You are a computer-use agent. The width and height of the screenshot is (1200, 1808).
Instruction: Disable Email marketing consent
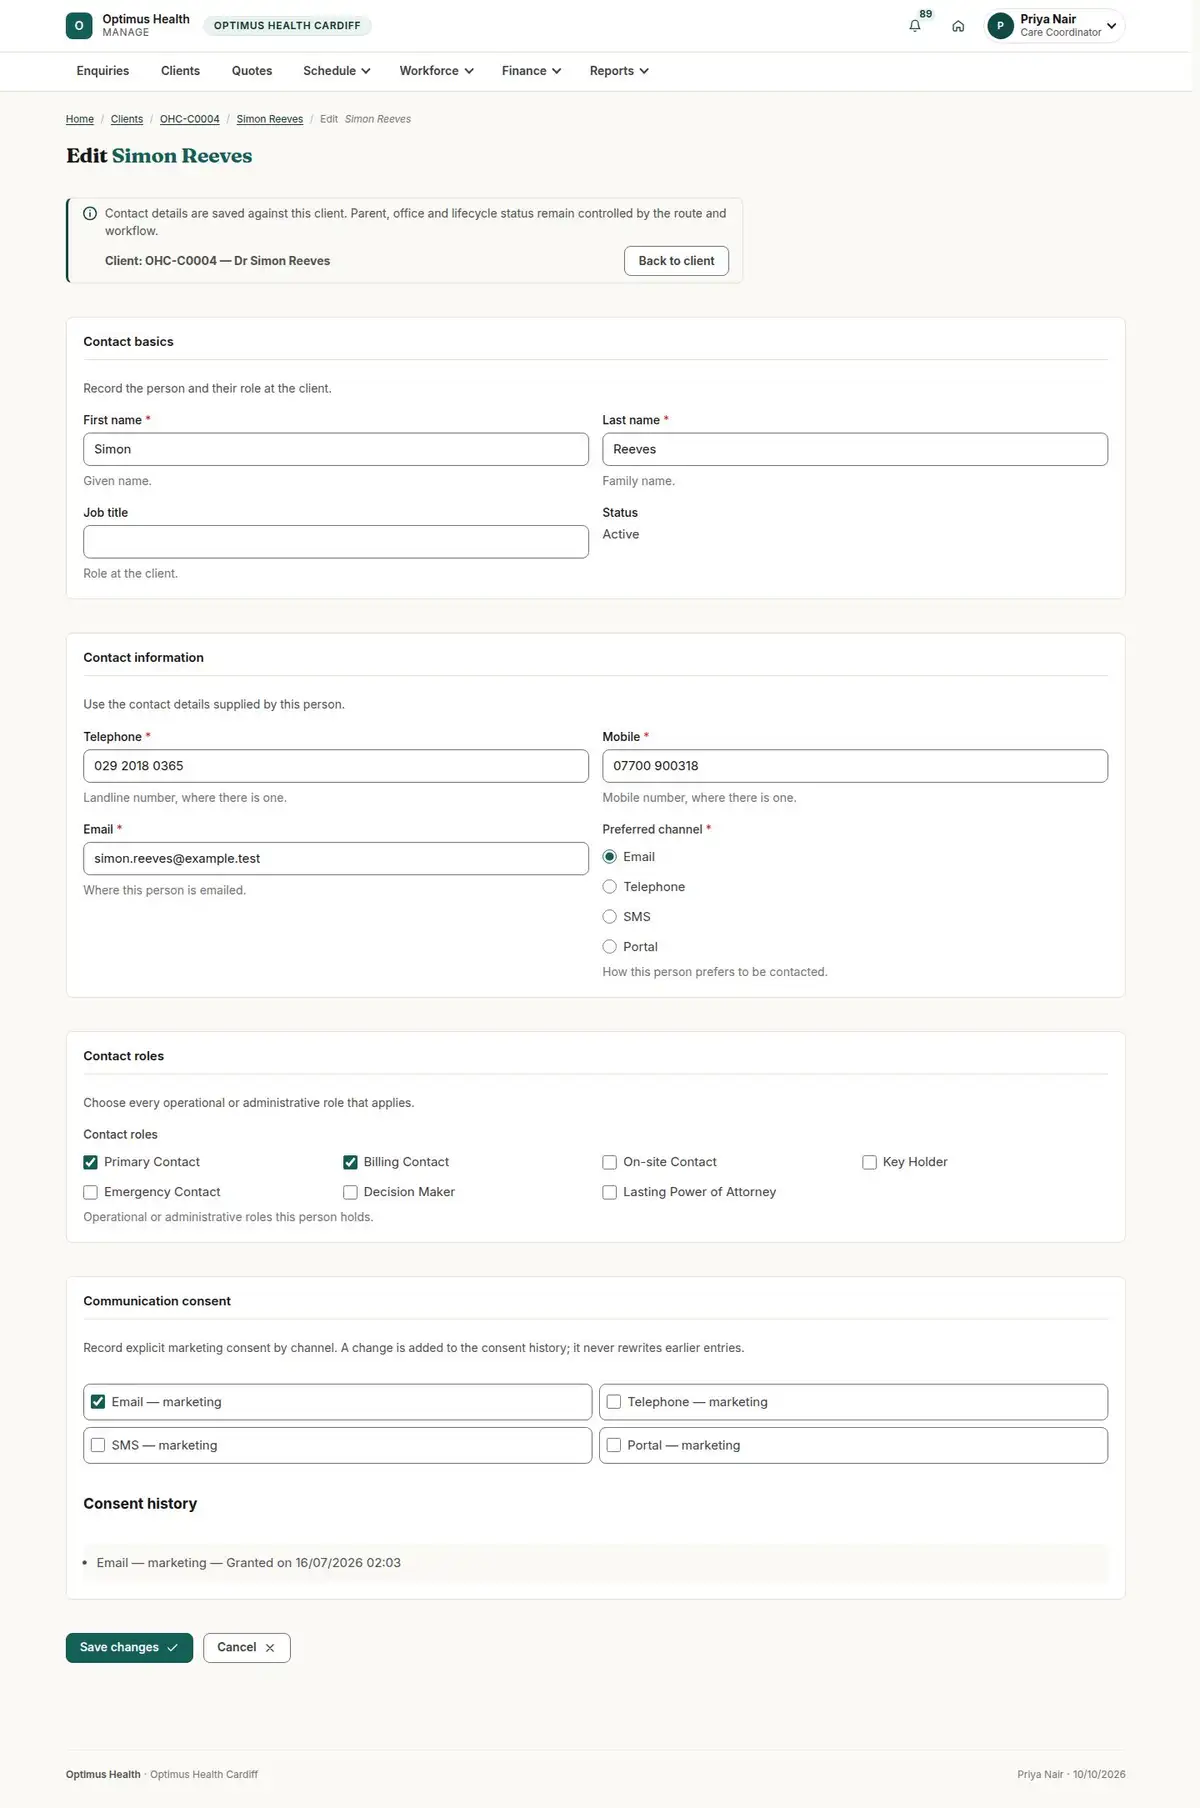click(98, 1402)
